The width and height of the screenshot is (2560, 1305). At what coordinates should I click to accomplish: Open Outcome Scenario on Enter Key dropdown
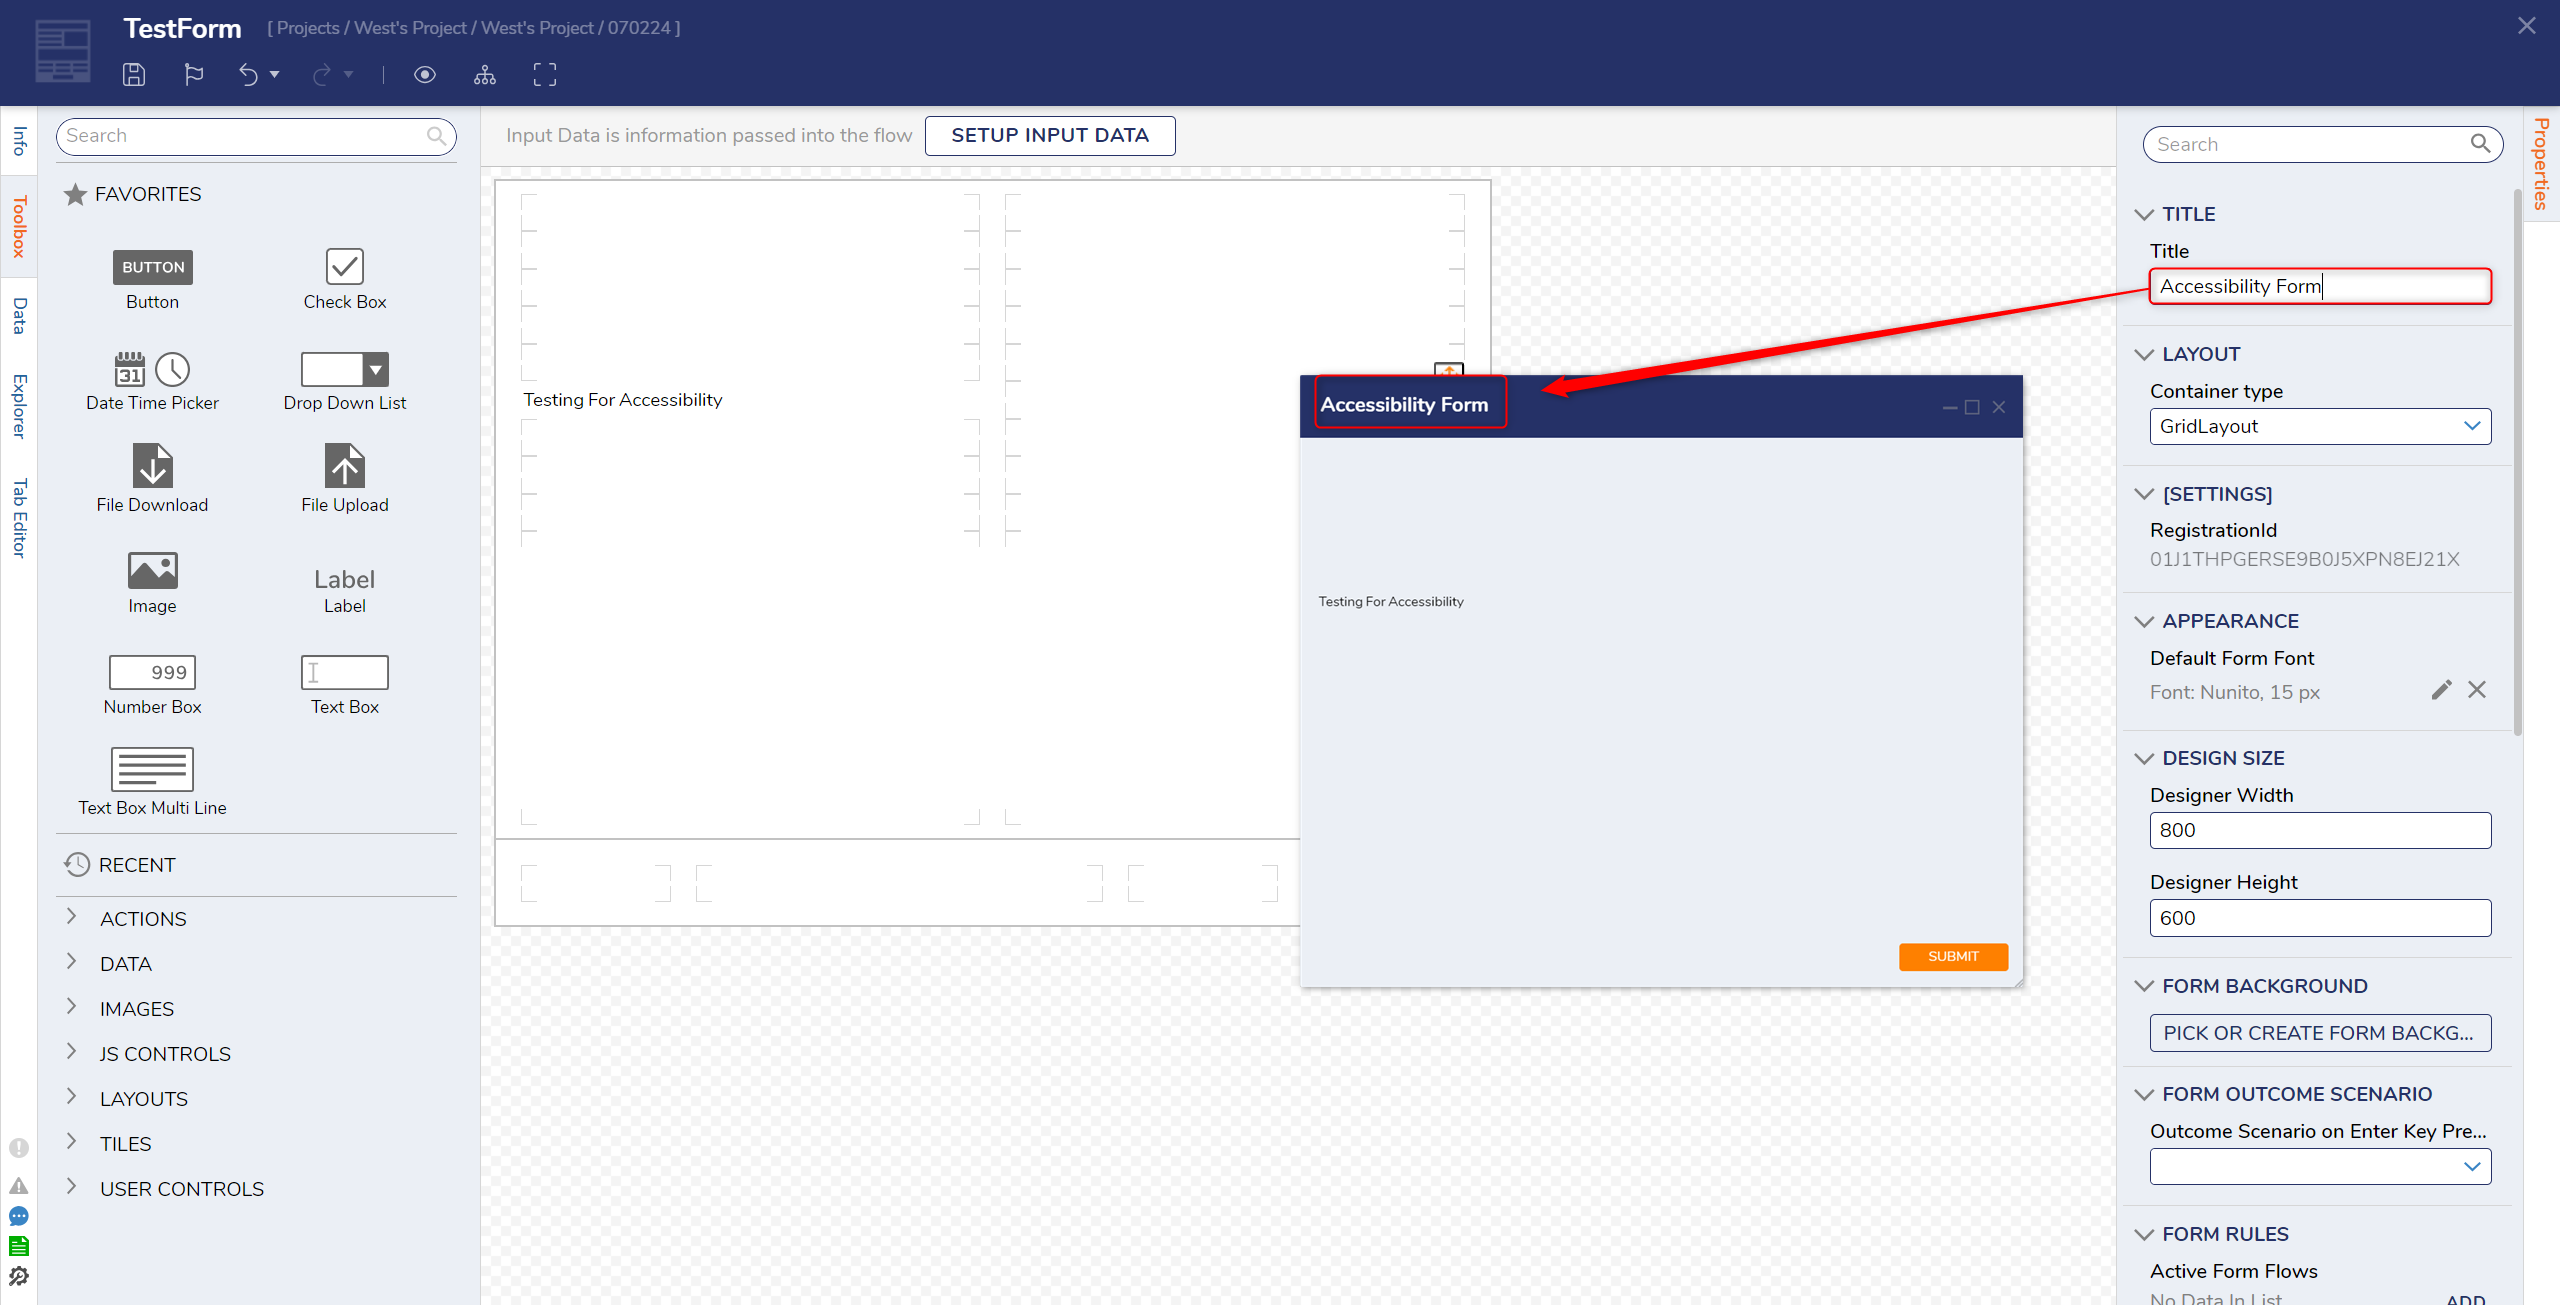point(2320,1167)
